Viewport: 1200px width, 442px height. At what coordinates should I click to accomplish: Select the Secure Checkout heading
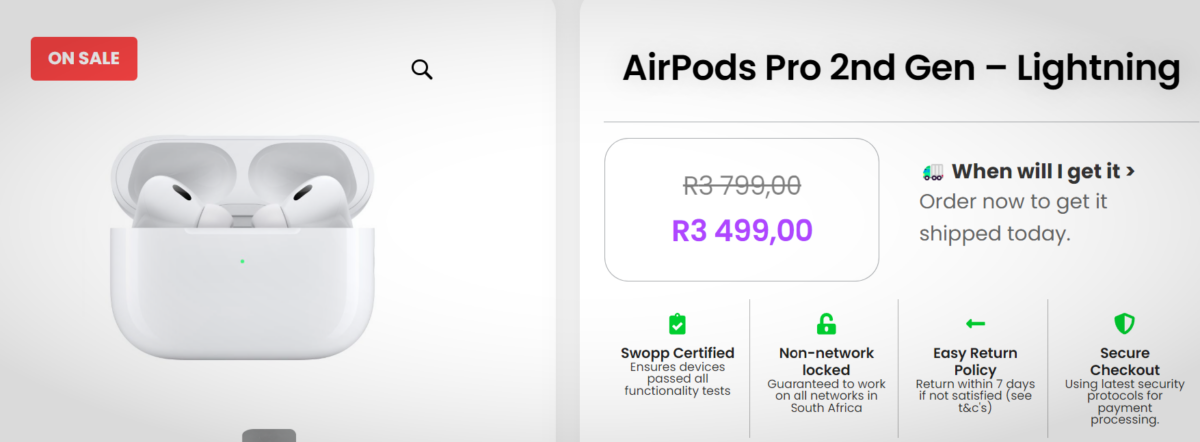click(x=1125, y=361)
